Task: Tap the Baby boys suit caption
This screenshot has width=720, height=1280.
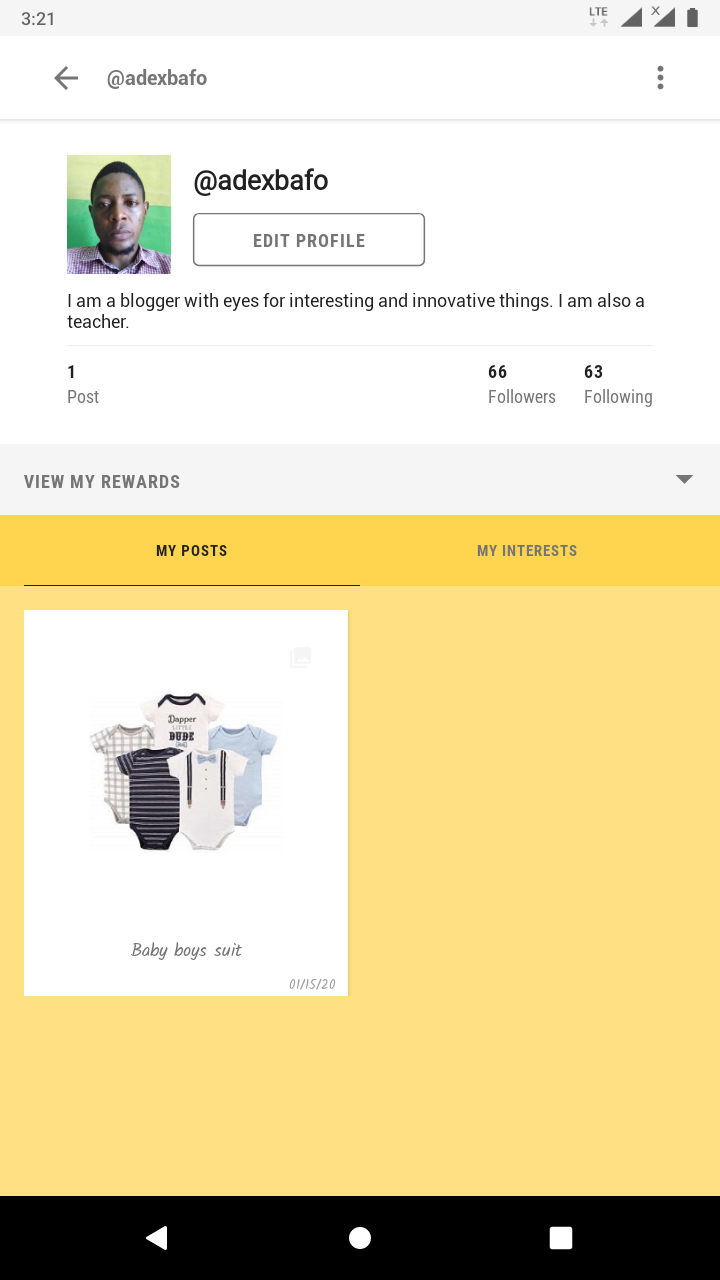Action: coord(186,950)
